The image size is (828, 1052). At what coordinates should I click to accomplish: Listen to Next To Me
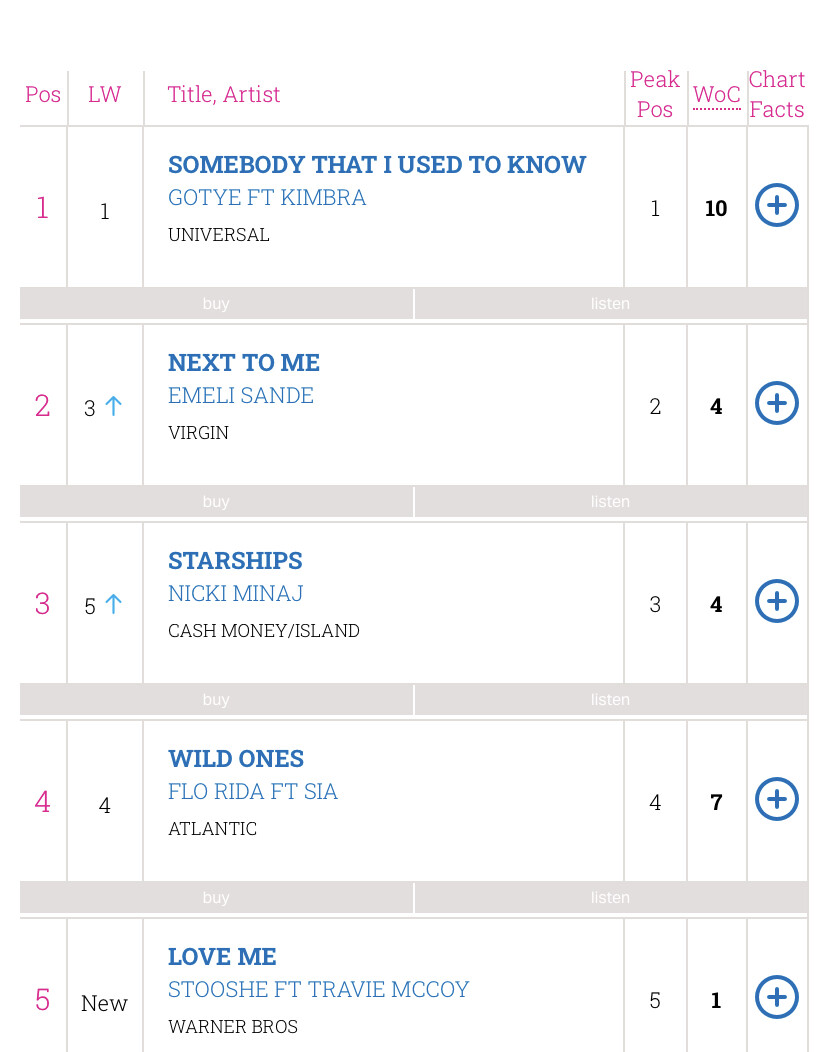click(x=611, y=502)
